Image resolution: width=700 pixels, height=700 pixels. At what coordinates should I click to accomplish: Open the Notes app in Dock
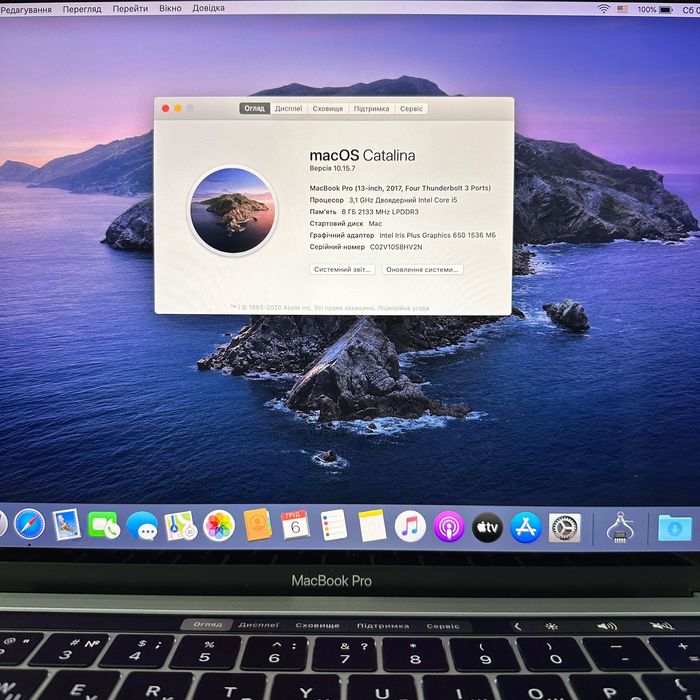coord(372,525)
